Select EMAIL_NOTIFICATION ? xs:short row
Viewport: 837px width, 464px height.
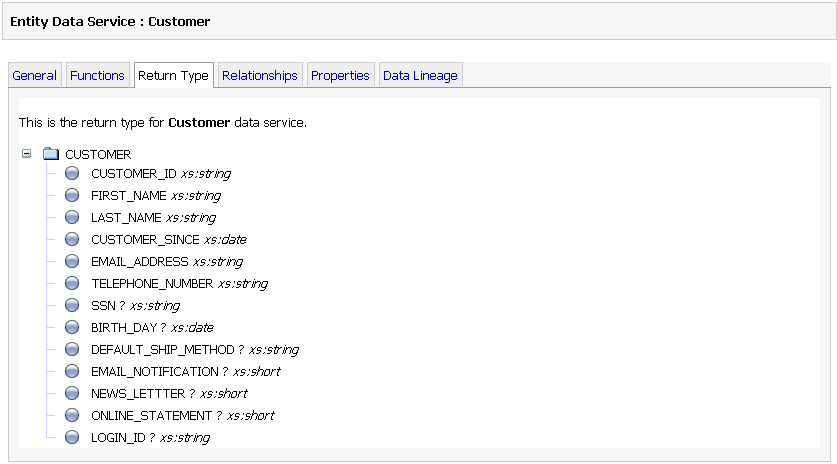186,371
